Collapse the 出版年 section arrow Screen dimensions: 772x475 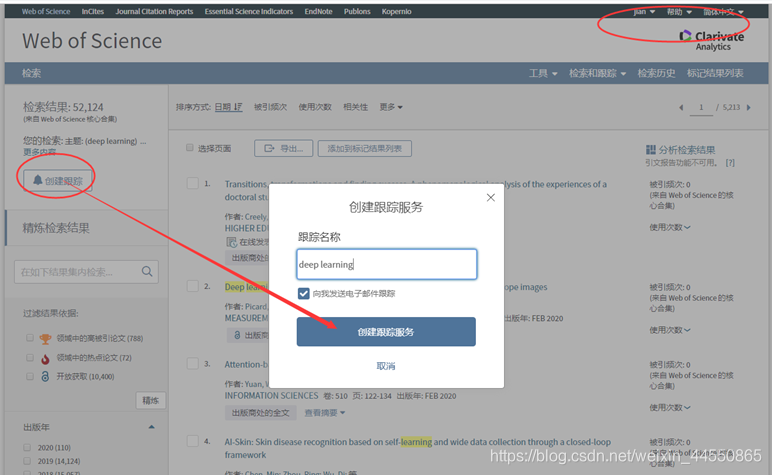tap(152, 427)
